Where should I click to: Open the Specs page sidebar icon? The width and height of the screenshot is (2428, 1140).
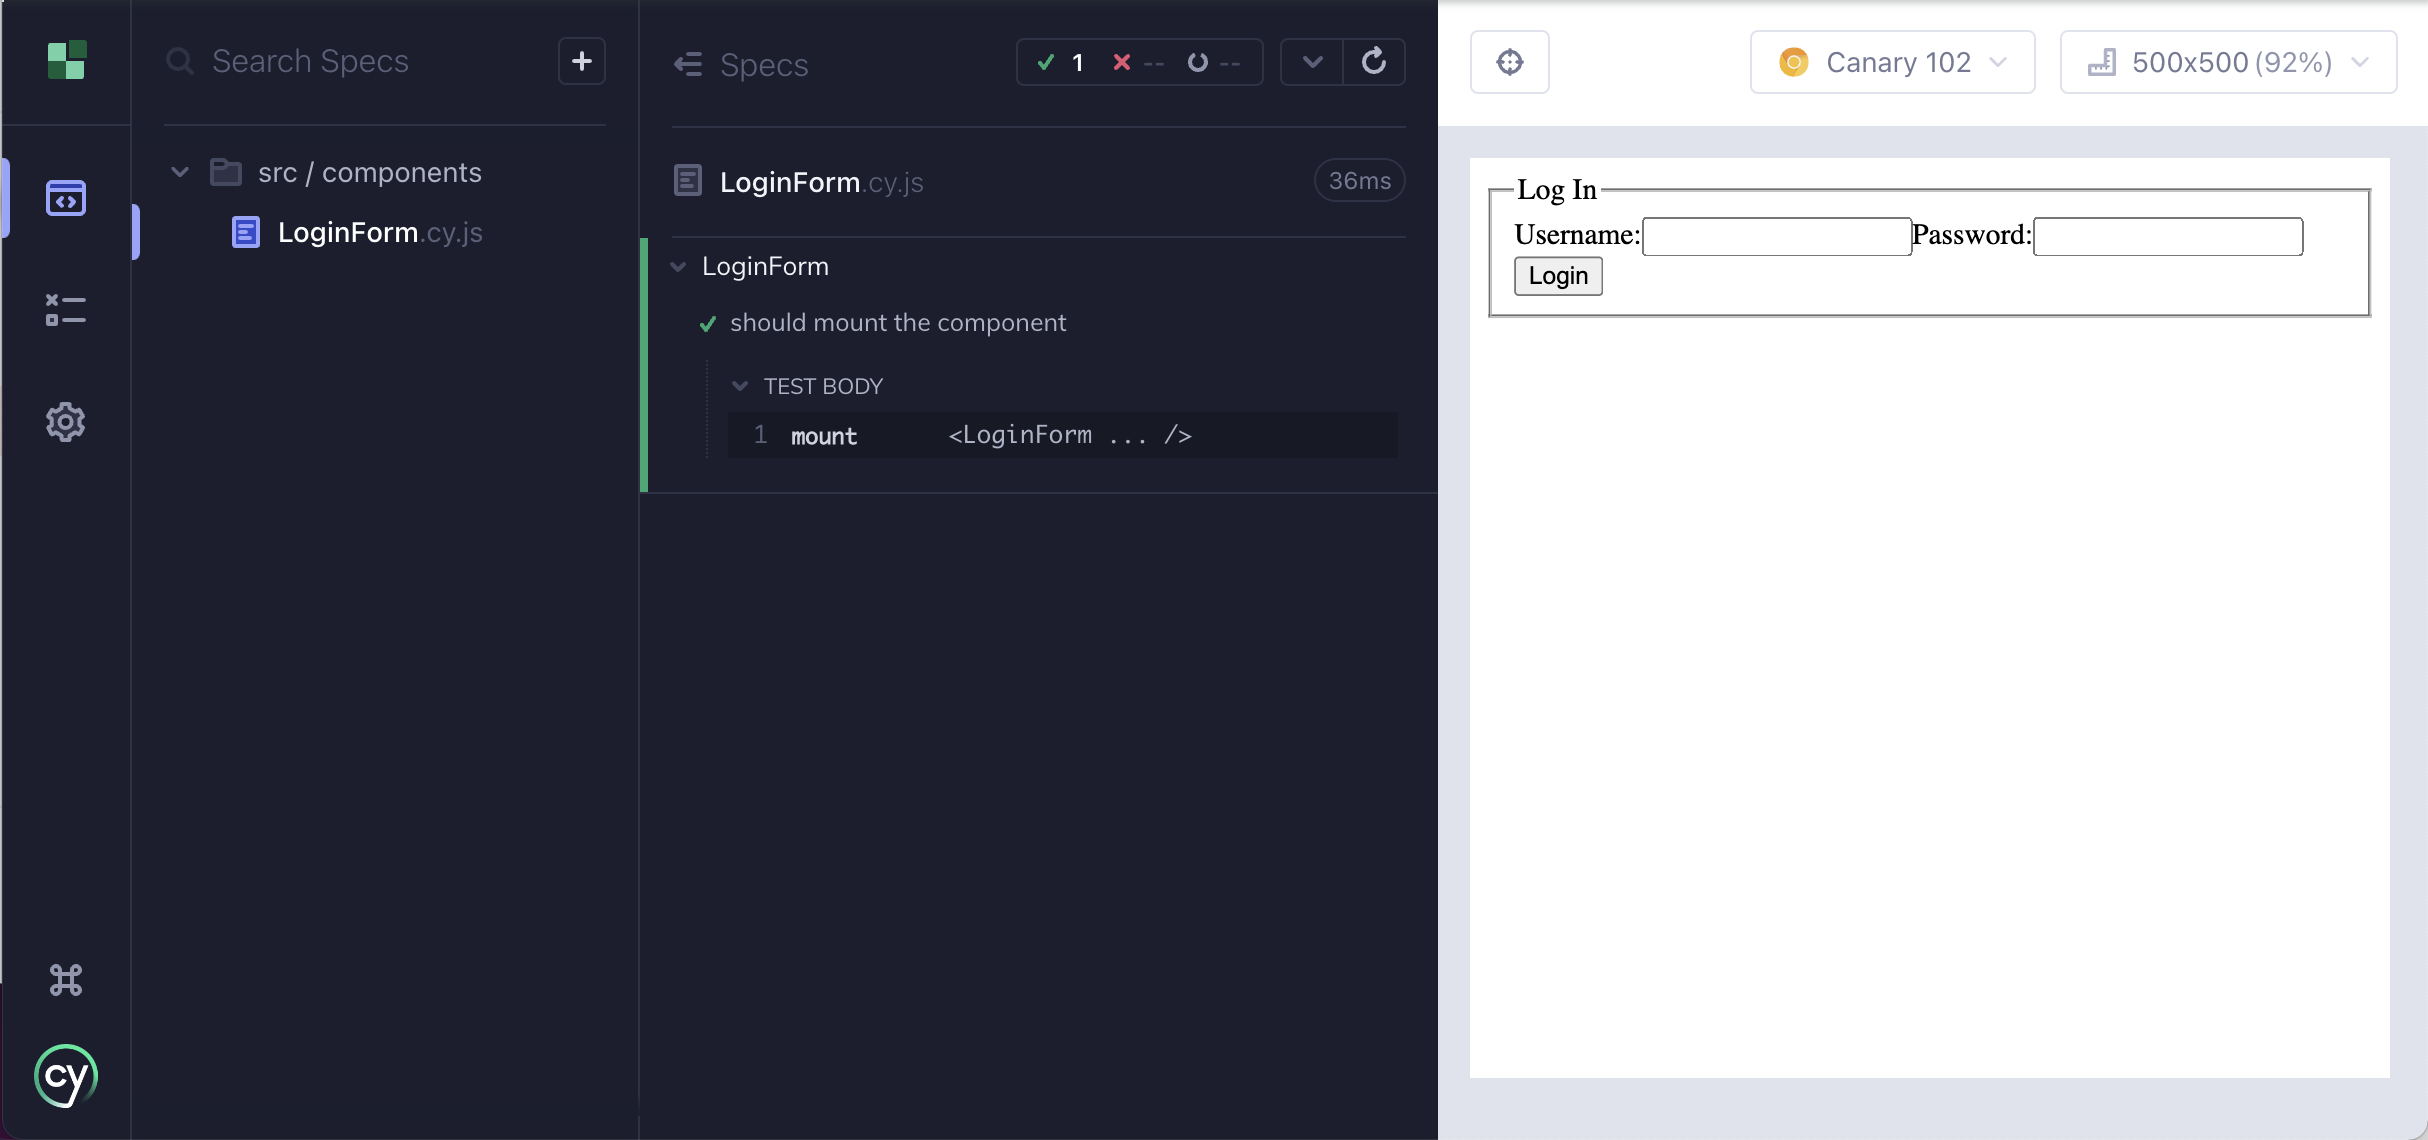66,198
